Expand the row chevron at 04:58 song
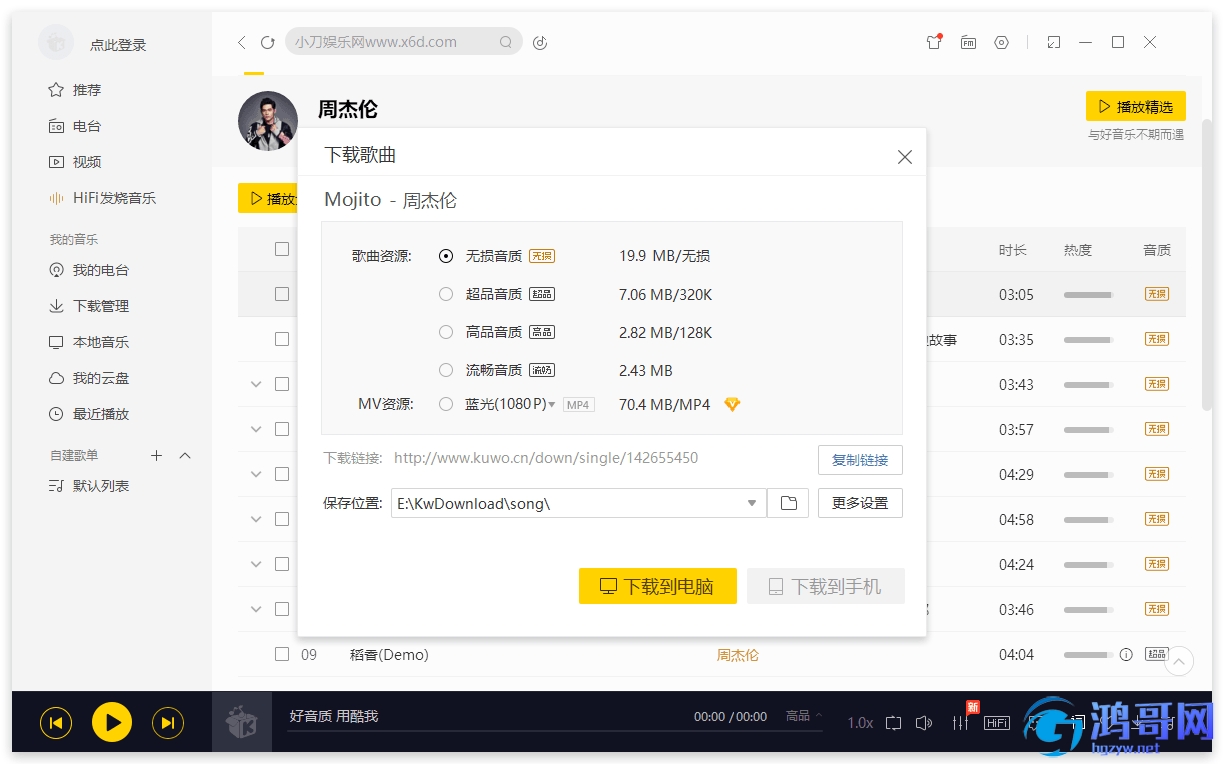The width and height of the screenshot is (1224, 764). tap(256, 519)
